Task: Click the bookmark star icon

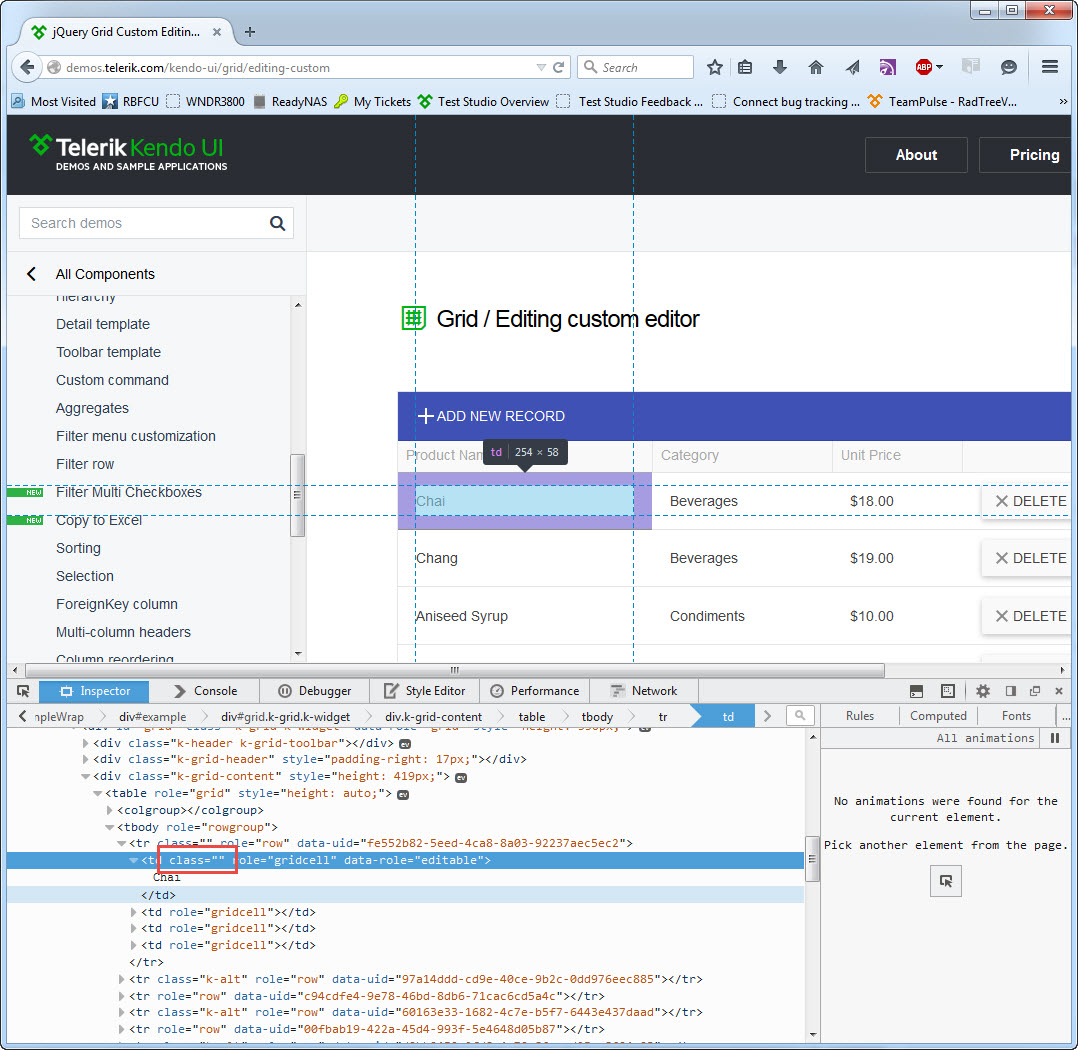Action: pyautogui.click(x=714, y=67)
